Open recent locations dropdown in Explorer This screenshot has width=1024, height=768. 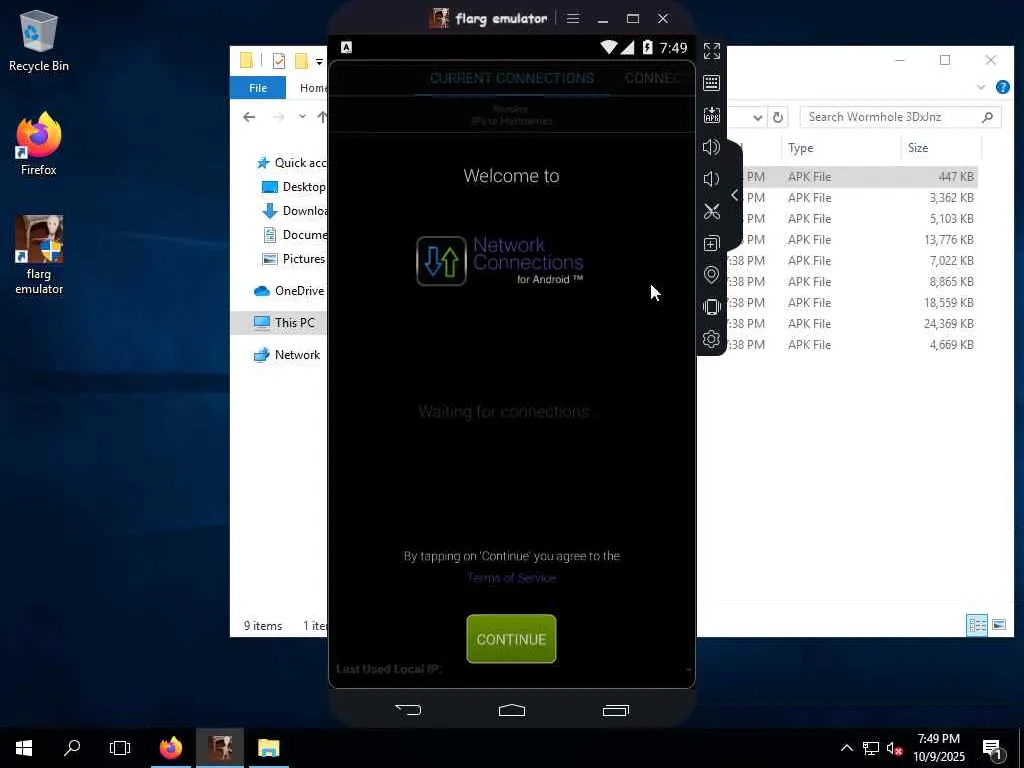tap(302, 118)
